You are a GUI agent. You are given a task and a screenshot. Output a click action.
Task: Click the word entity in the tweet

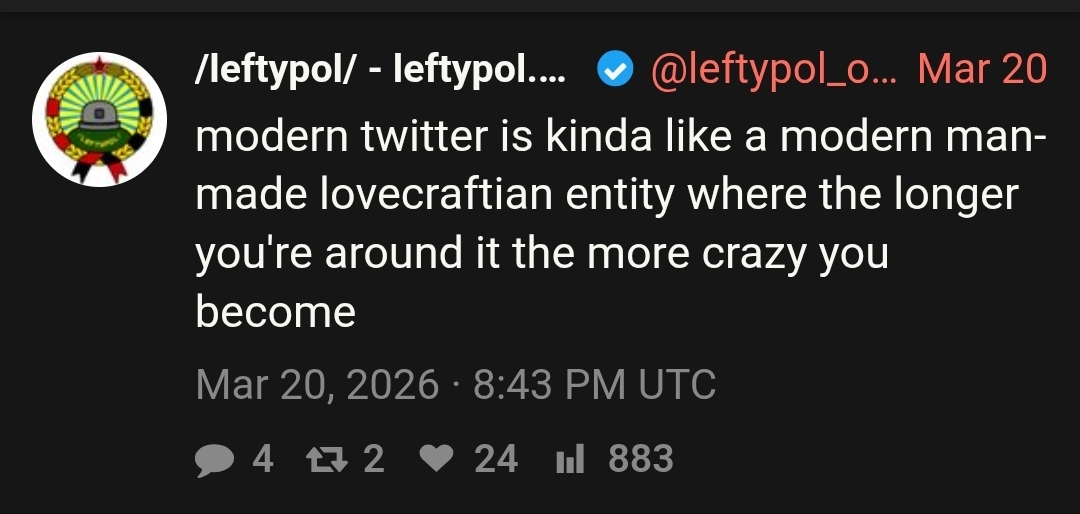[x=615, y=195]
